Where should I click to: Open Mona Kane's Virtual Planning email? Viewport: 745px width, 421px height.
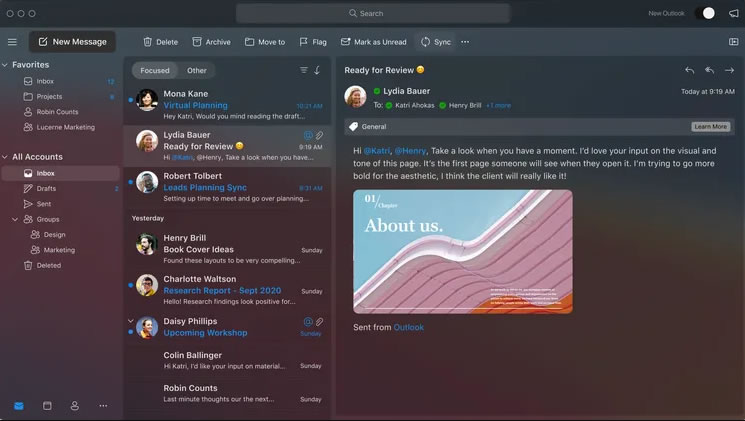tap(227, 105)
